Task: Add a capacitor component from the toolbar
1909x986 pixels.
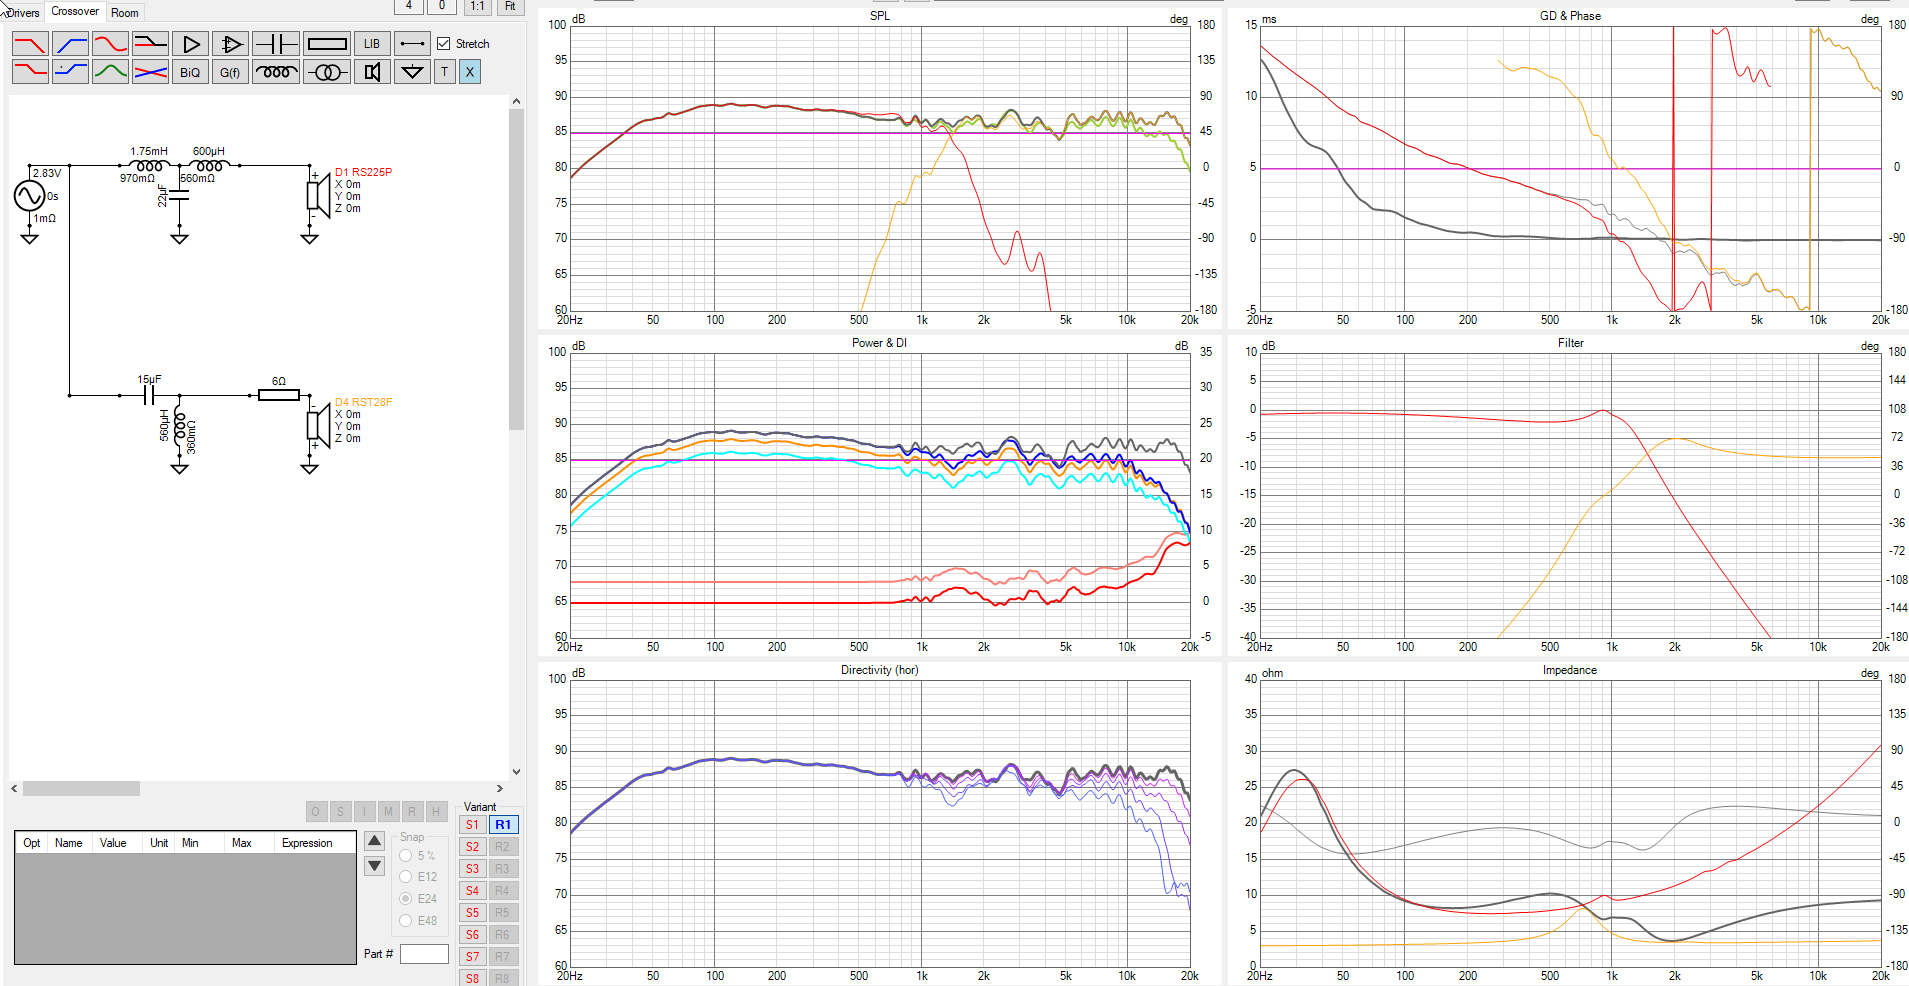Action: [275, 44]
